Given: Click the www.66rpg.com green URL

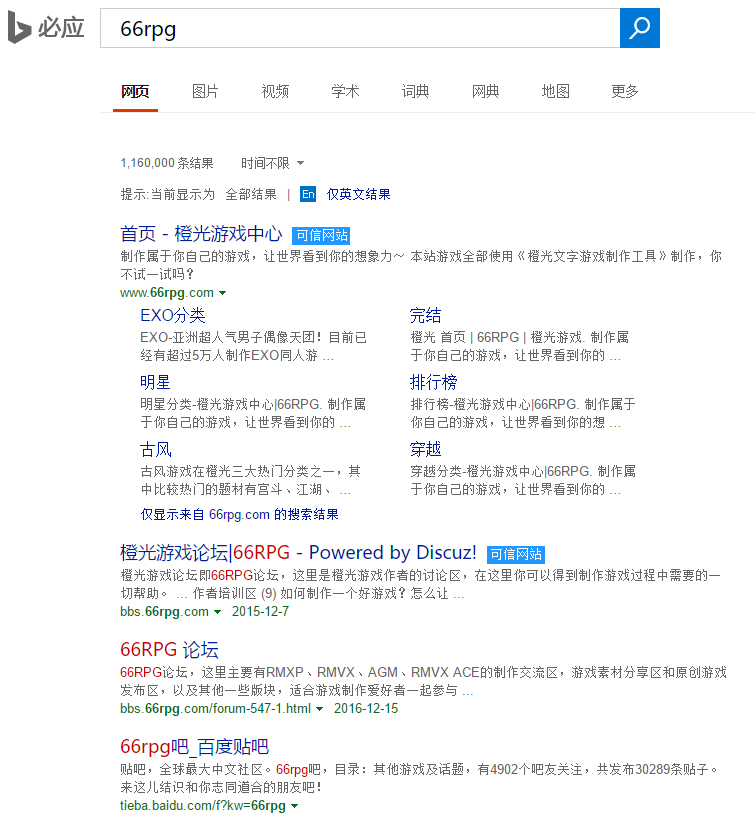Looking at the screenshot, I should [x=167, y=293].
